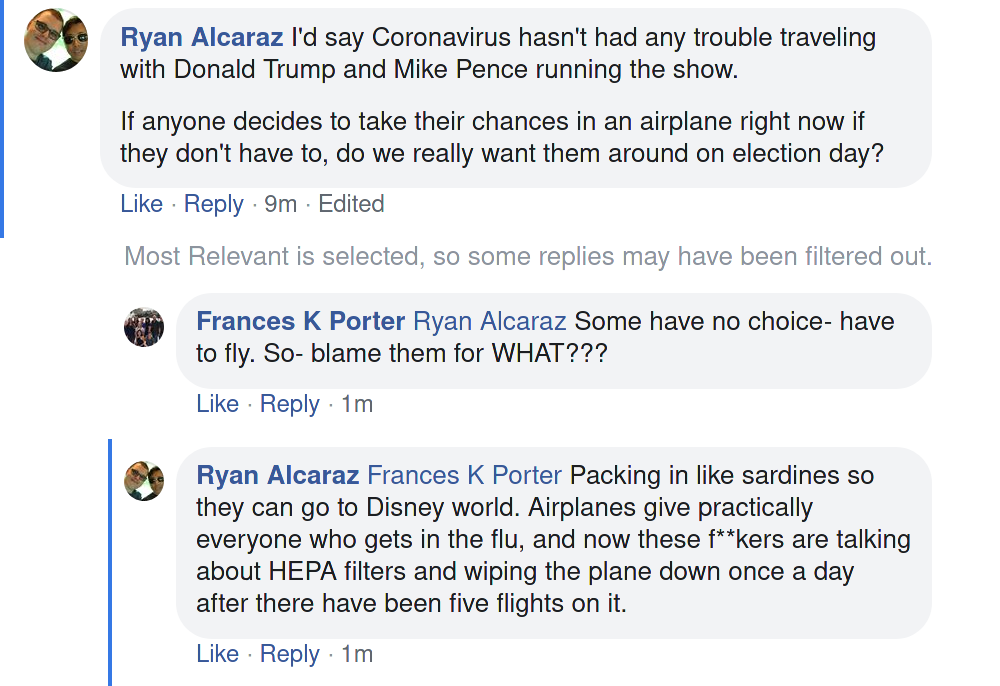The height and width of the screenshot is (686, 1000).
Task: Reply to Ryan Alcaraz's top comment
Action: (214, 204)
